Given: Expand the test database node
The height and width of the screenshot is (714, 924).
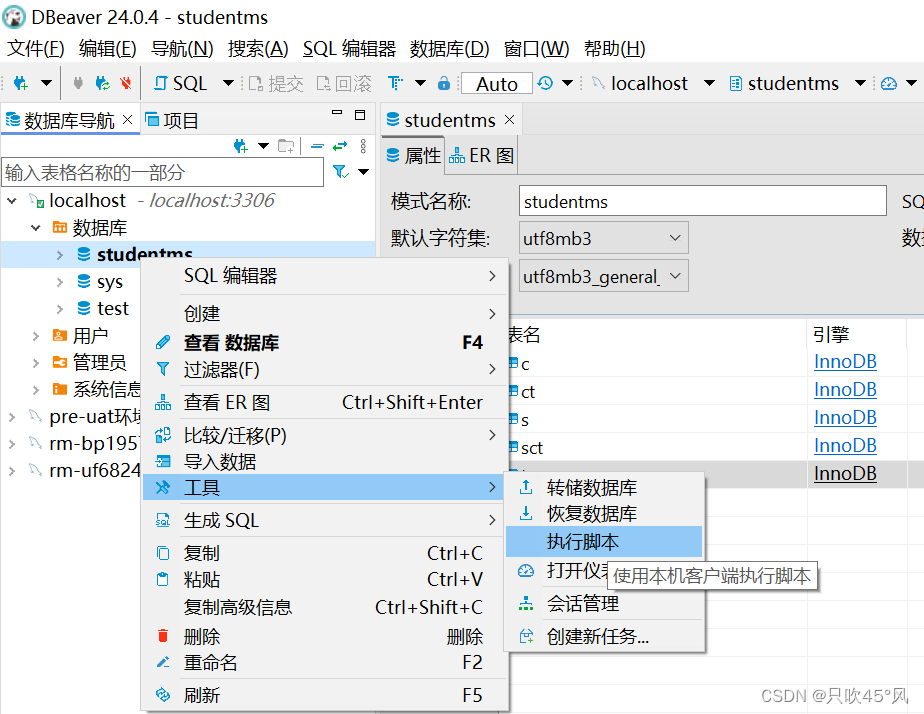Looking at the screenshot, I should pos(60,309).
